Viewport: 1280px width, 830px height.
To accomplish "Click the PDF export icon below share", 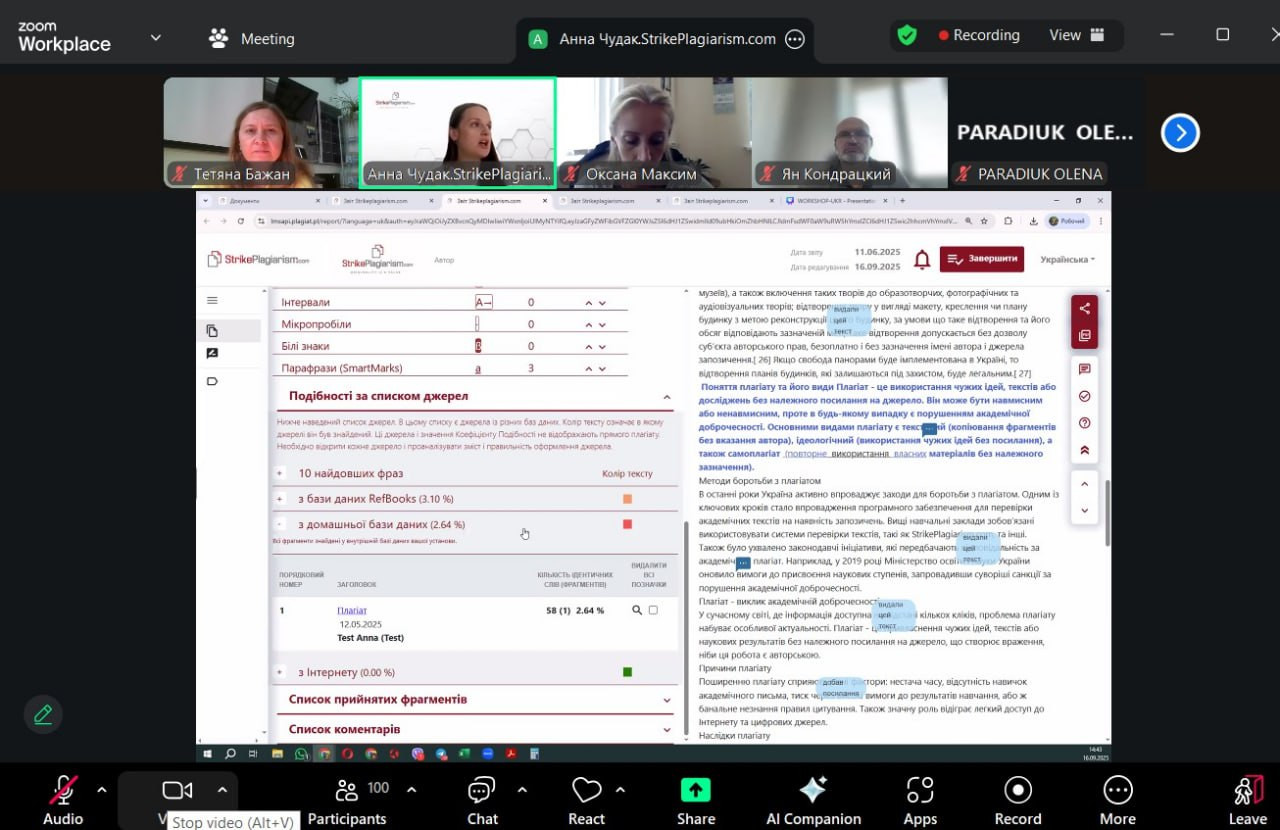I will click(1084, 336).
